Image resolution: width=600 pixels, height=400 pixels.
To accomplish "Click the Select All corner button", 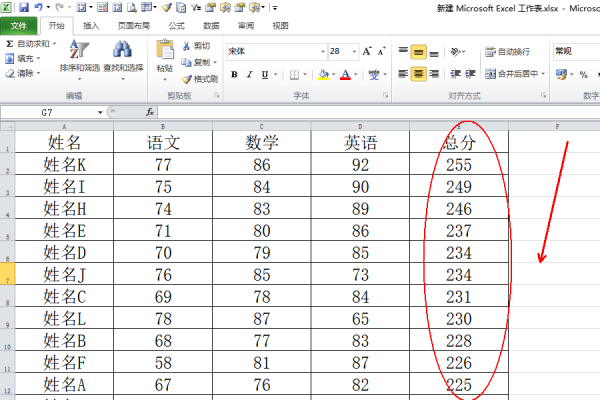I will click(x=7, y=126).
